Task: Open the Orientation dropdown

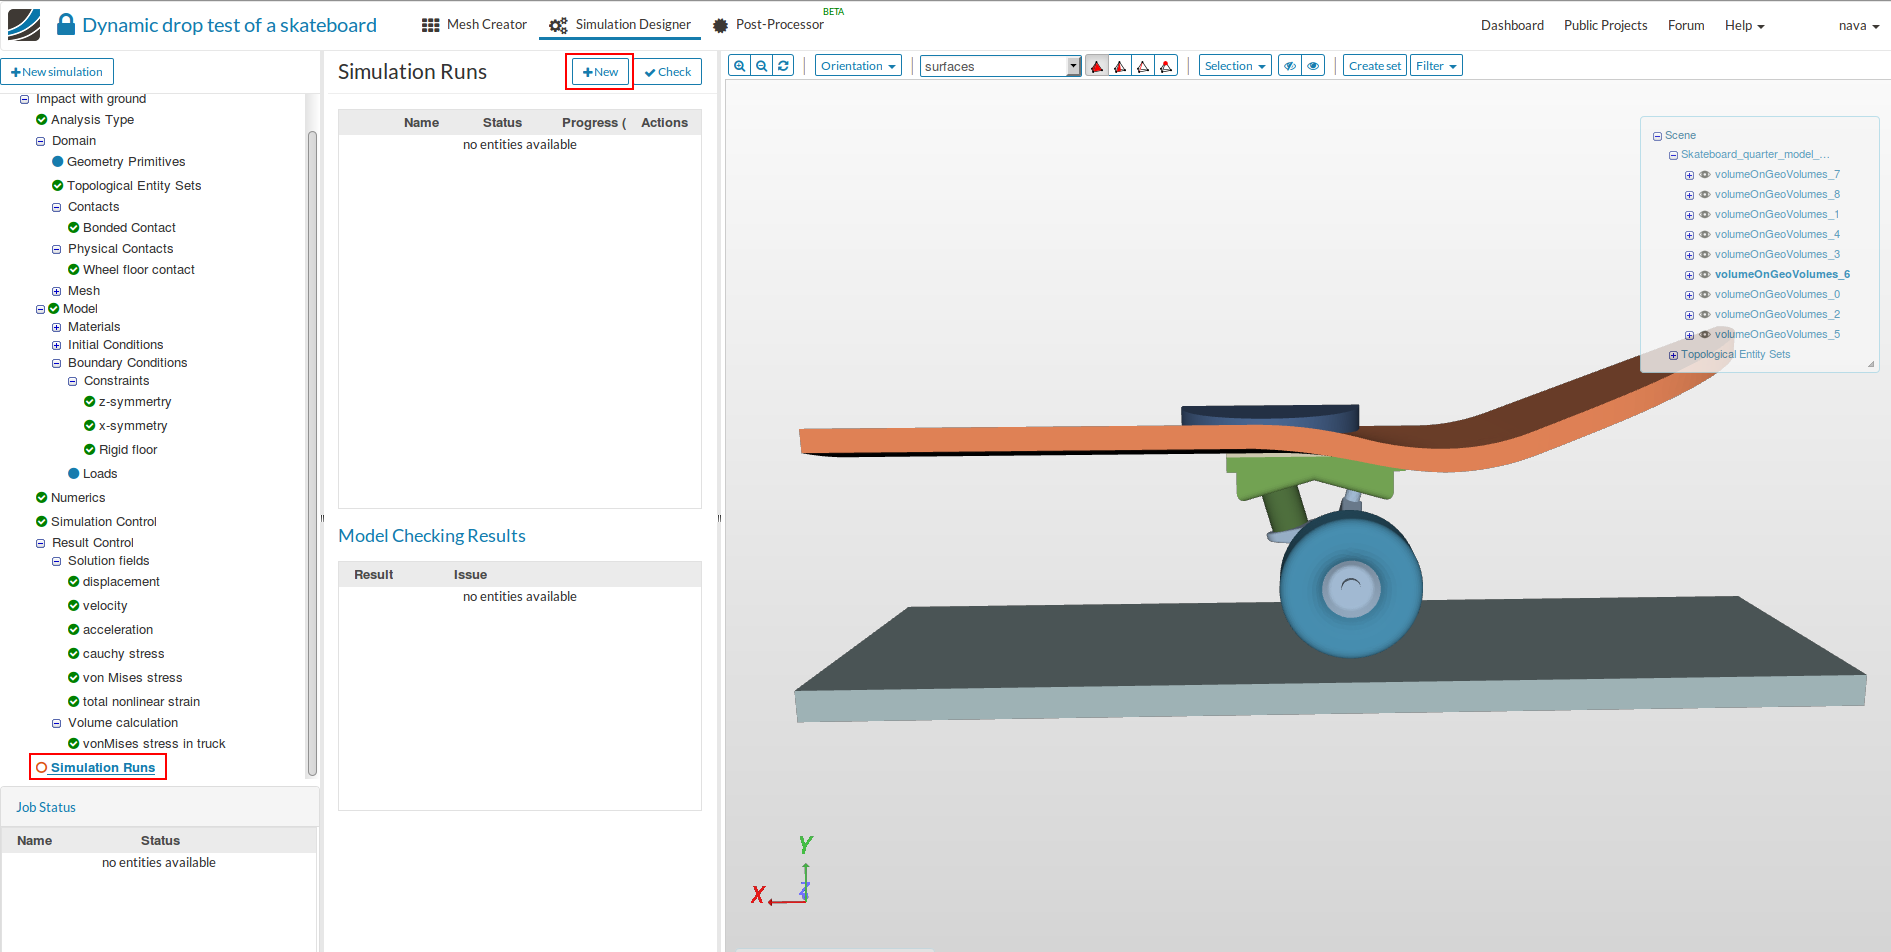Action: [x=858, y=66]
